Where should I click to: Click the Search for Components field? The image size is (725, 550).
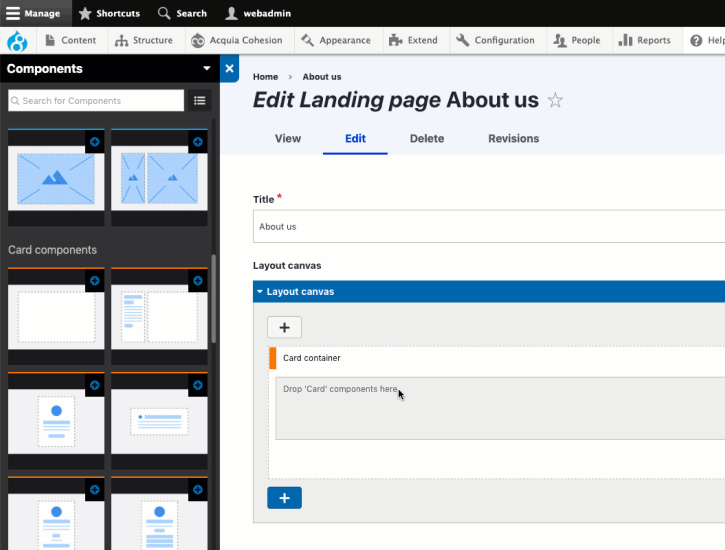coord(97,100)
